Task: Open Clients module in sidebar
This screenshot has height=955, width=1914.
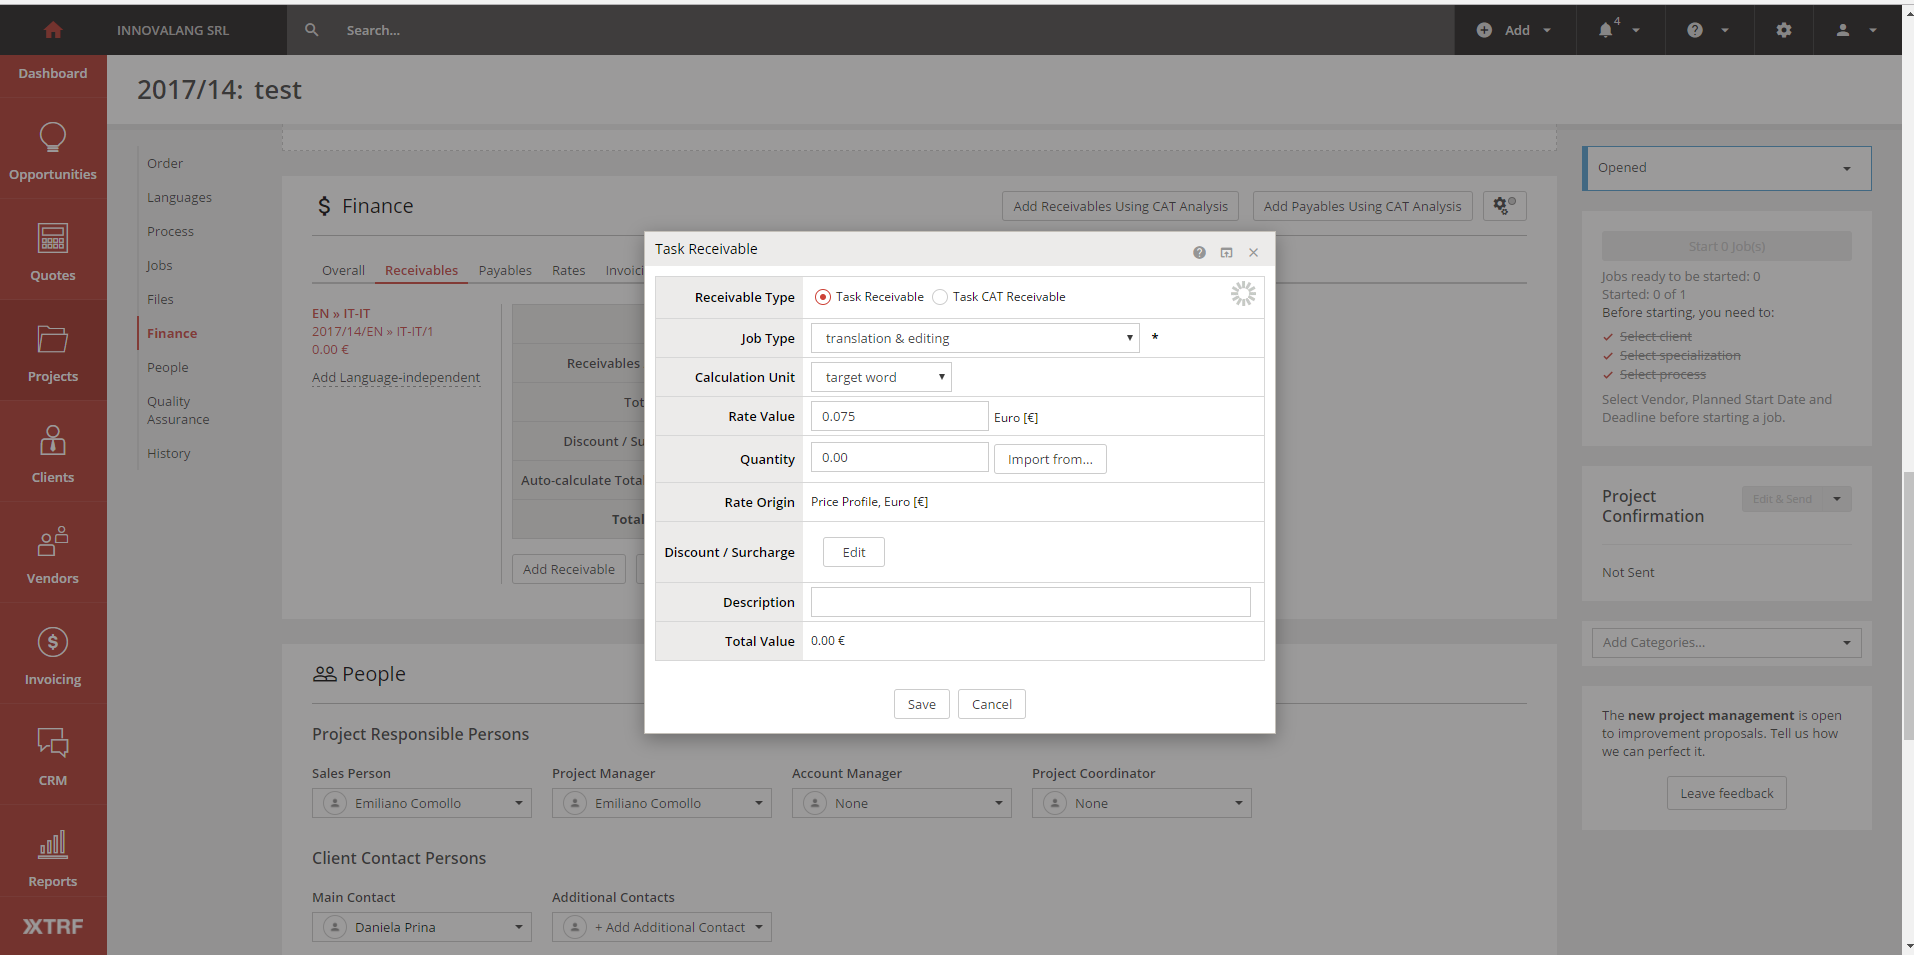Action: click(53, 453)
